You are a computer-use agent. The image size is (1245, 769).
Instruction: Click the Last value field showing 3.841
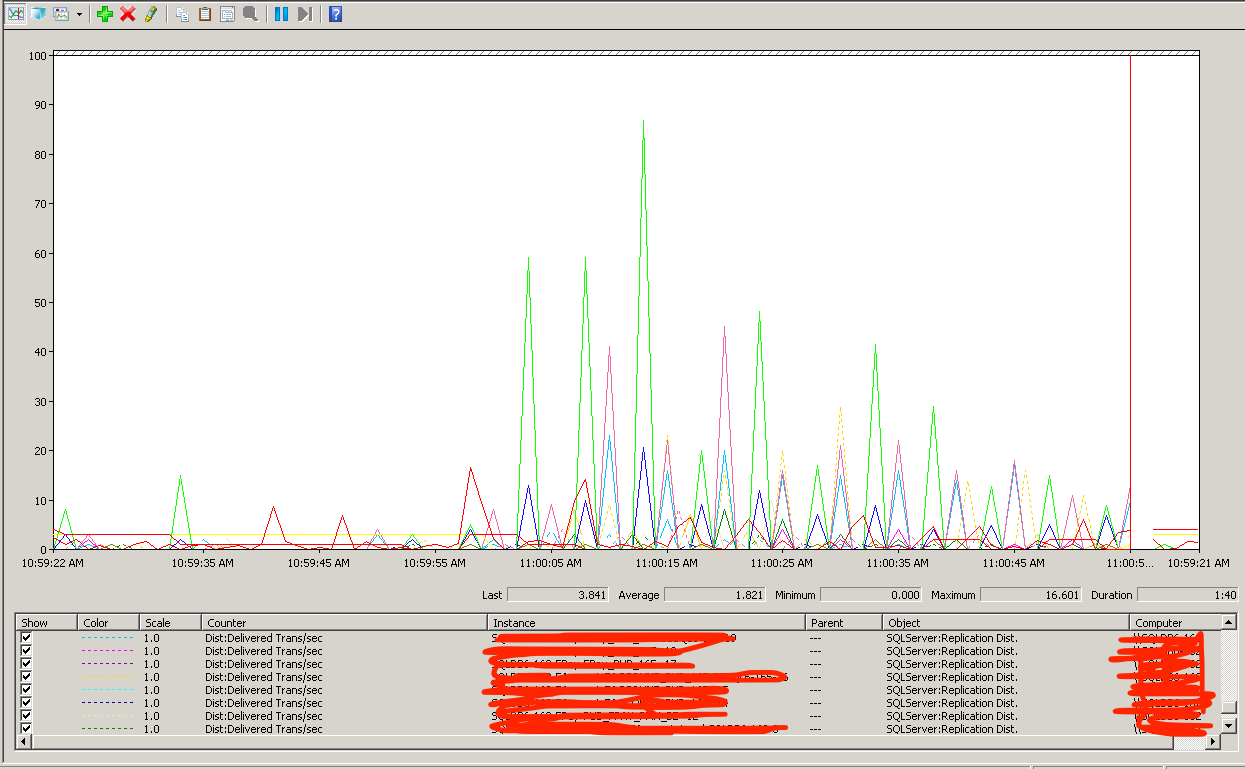click(557, 595)
